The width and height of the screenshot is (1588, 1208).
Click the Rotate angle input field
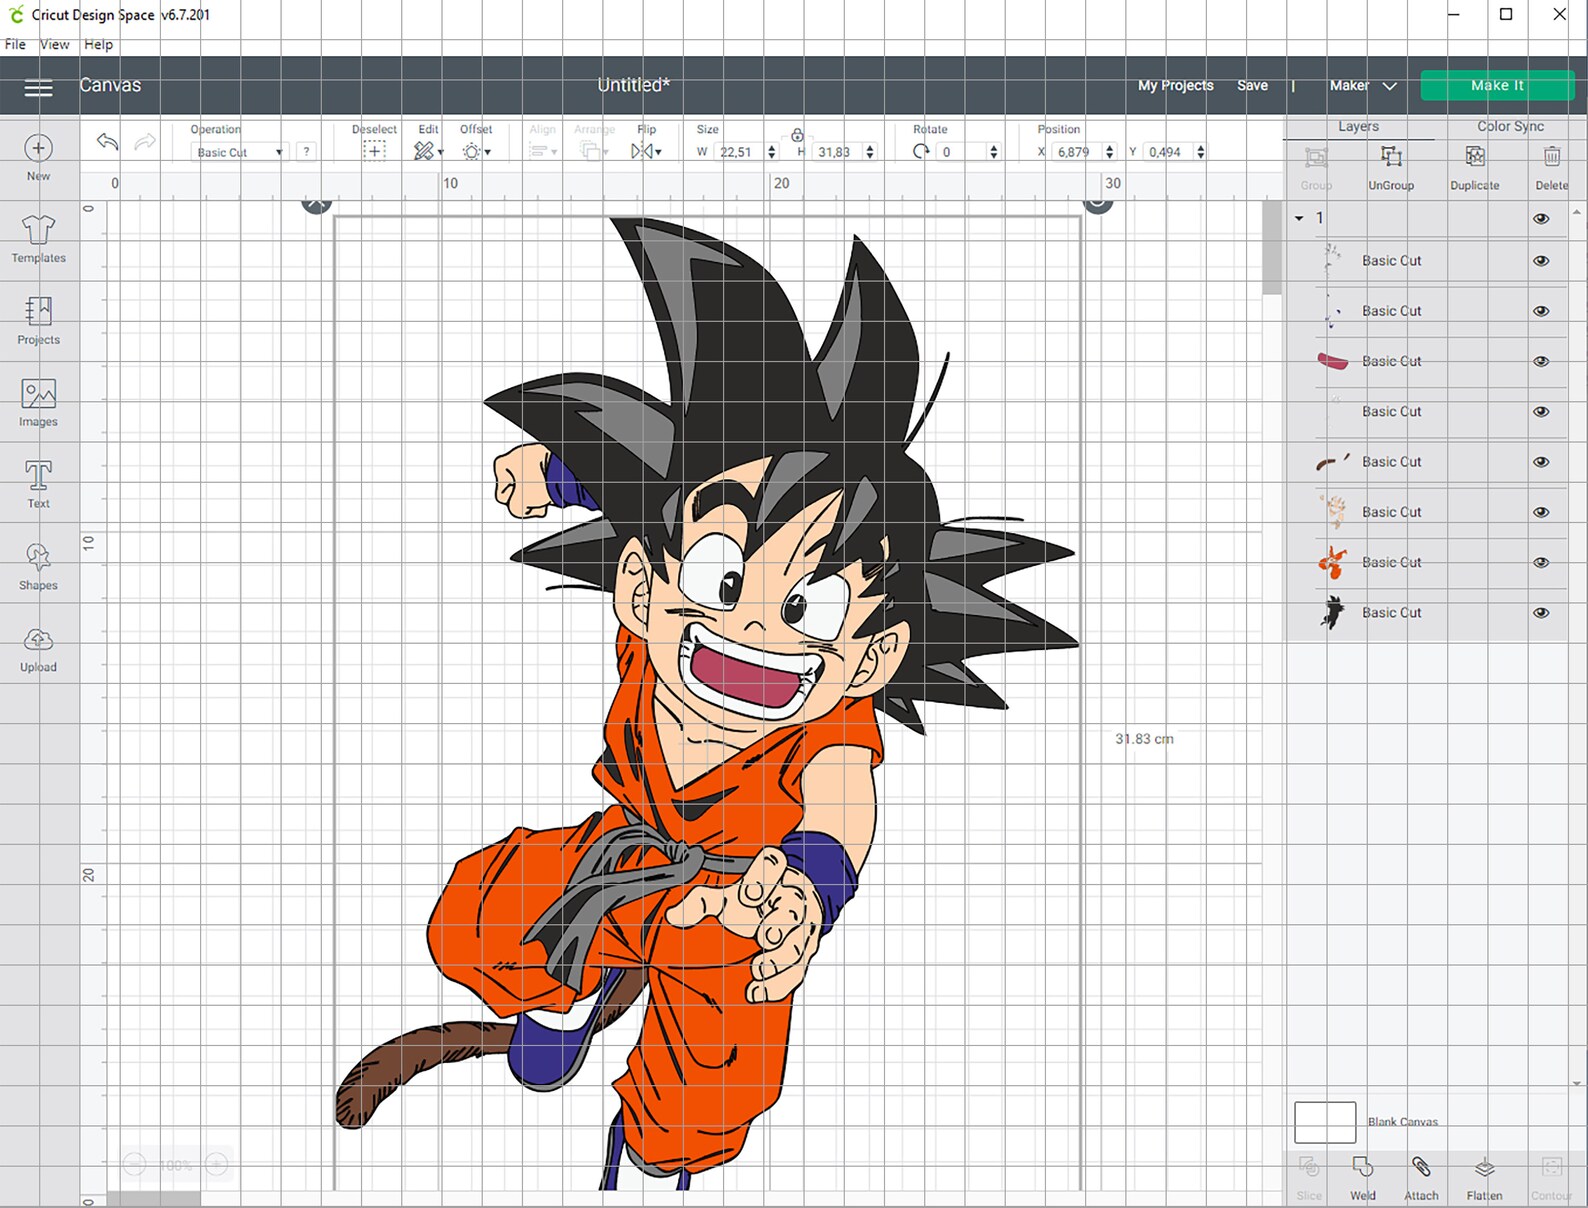click(x=961, y=152)
